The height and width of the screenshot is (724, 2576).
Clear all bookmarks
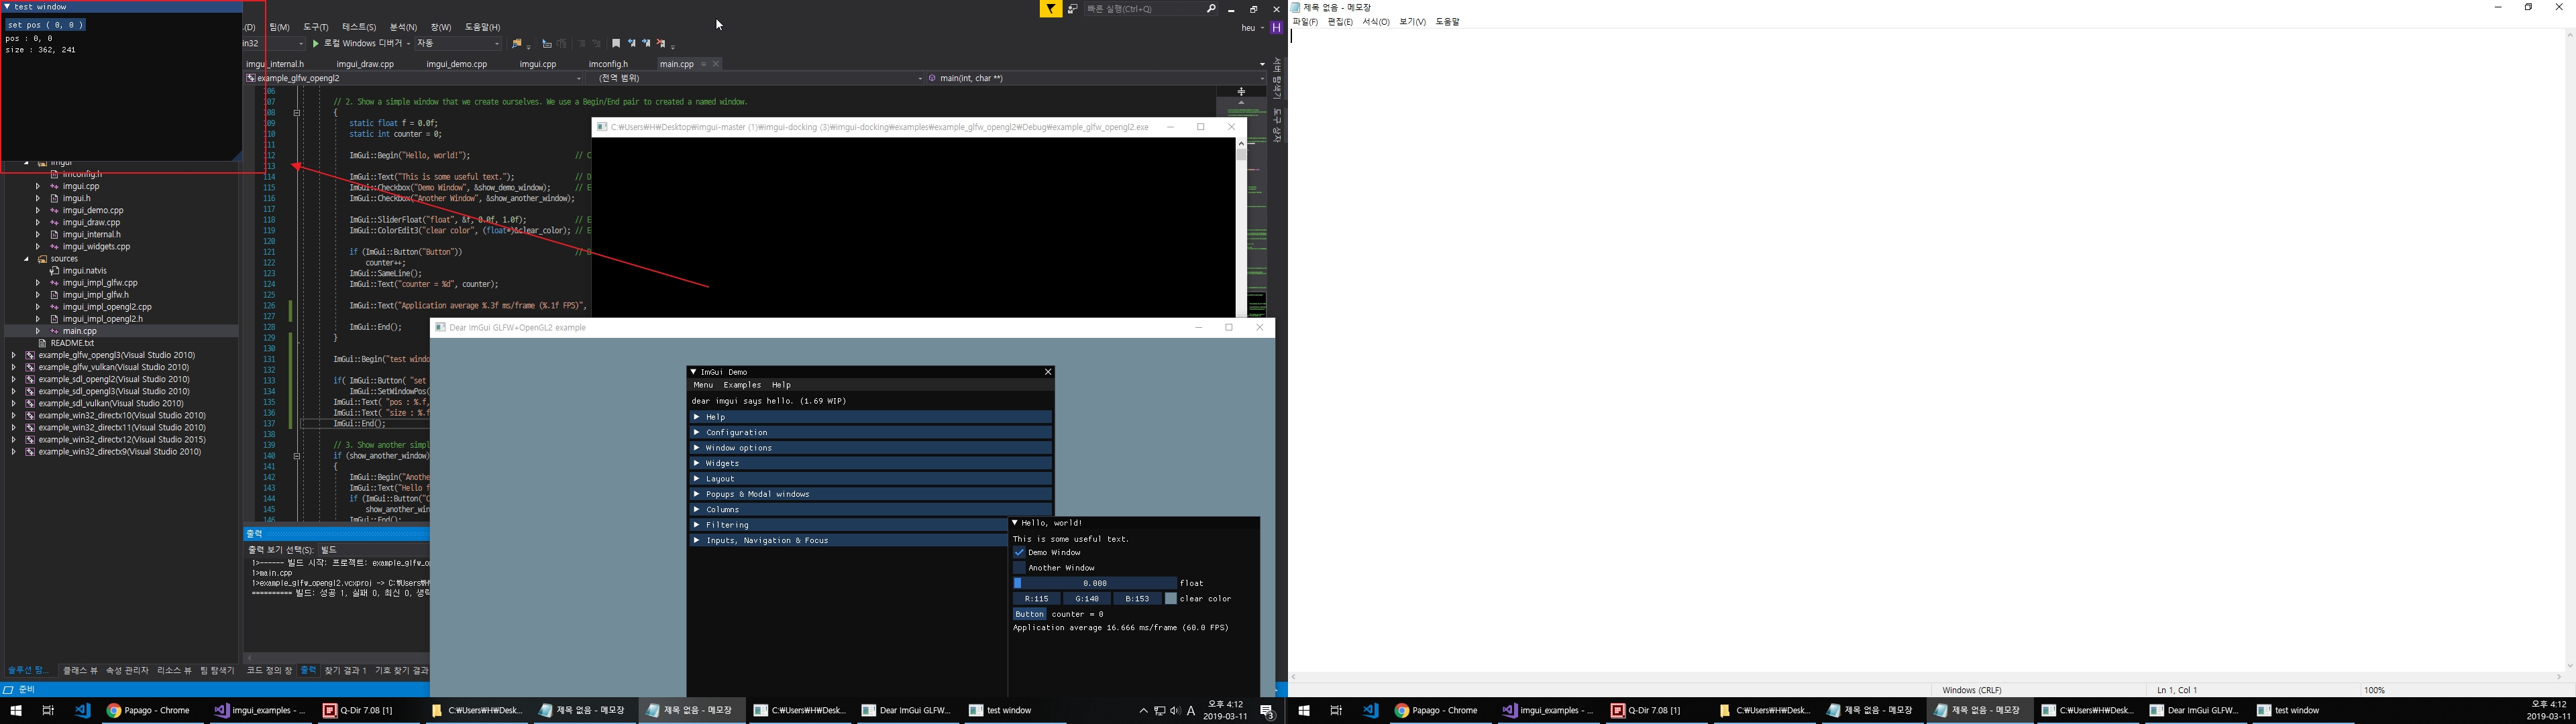click(661, 43)
